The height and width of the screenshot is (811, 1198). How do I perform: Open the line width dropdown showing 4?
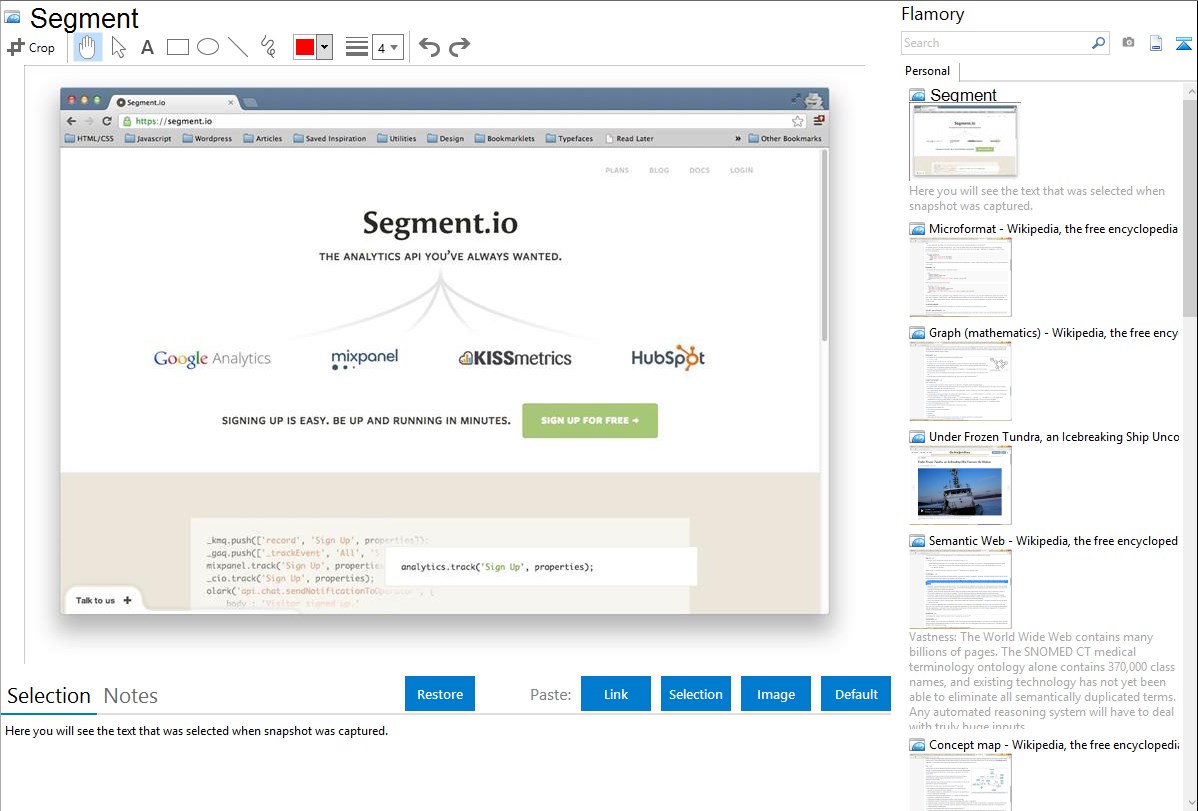pyautogui.click(x=387, y=47)
